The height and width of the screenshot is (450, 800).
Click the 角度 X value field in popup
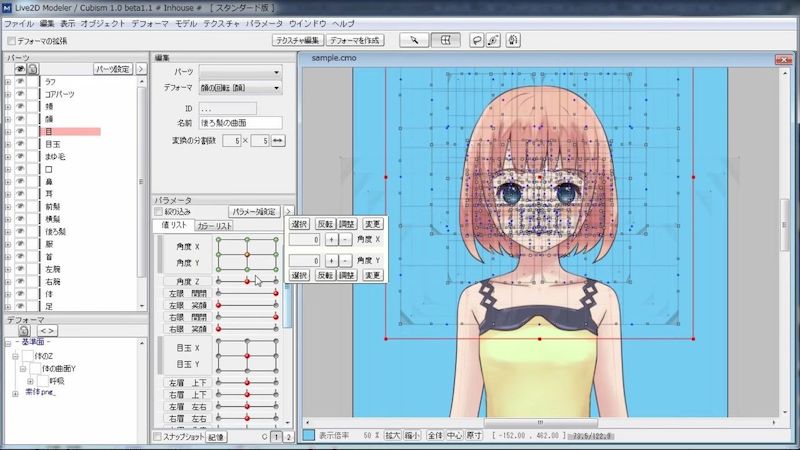(305, 239)
